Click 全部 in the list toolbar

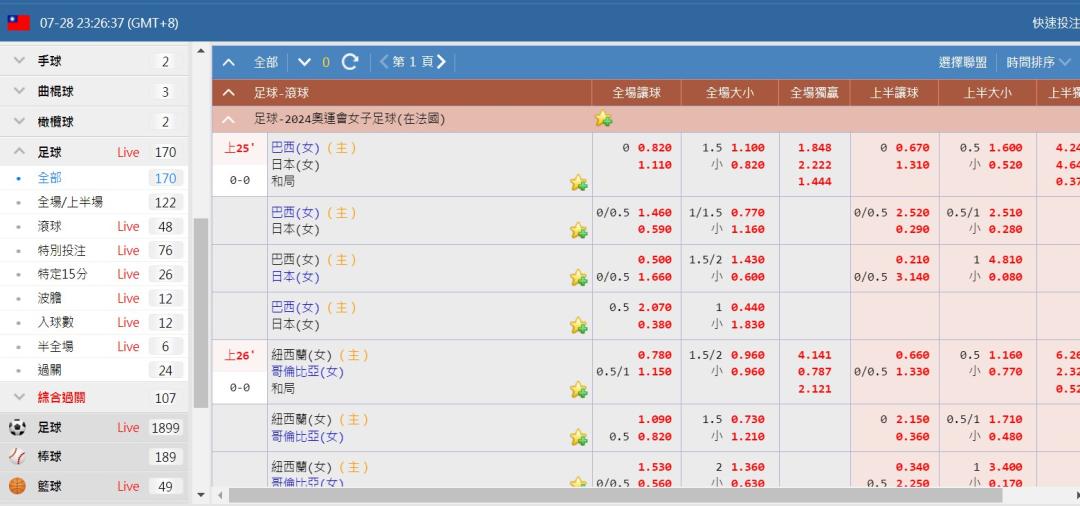[x=266, y=63]
